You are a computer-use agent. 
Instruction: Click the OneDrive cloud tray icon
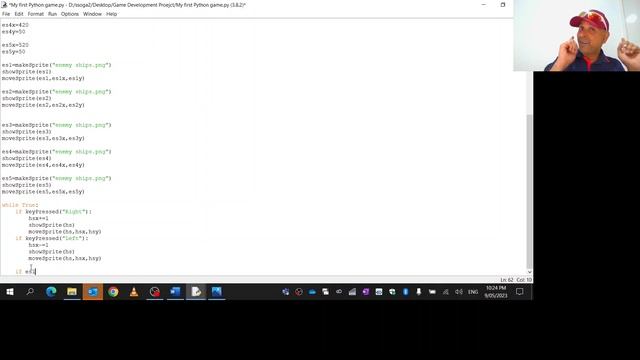point(312,291)
